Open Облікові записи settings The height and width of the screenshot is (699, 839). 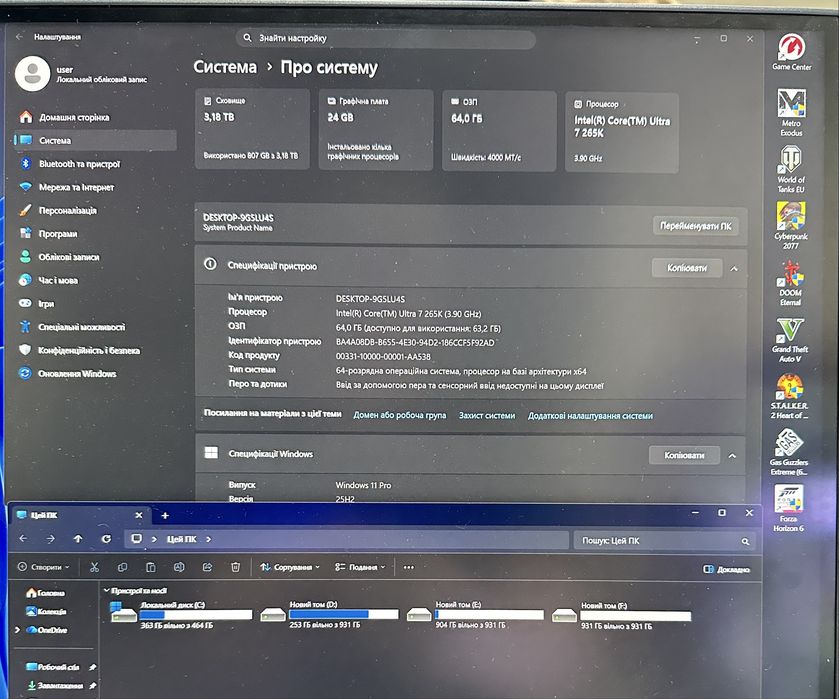point(95,257)
